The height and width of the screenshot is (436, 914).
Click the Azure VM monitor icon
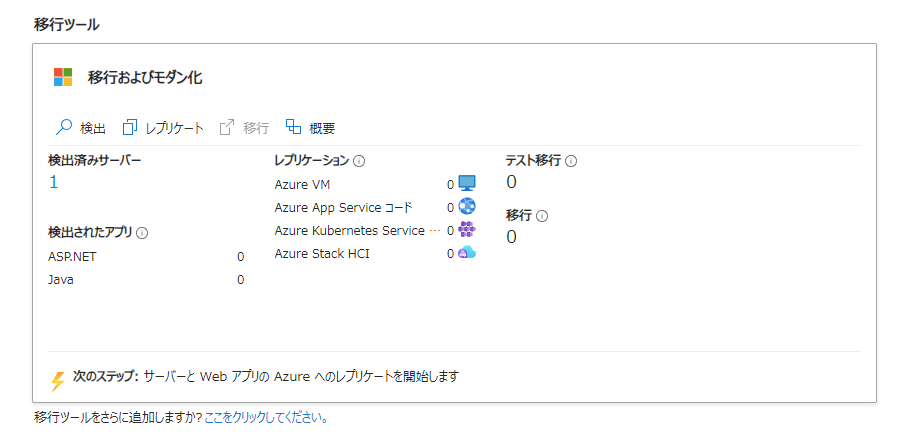point(467,184)
